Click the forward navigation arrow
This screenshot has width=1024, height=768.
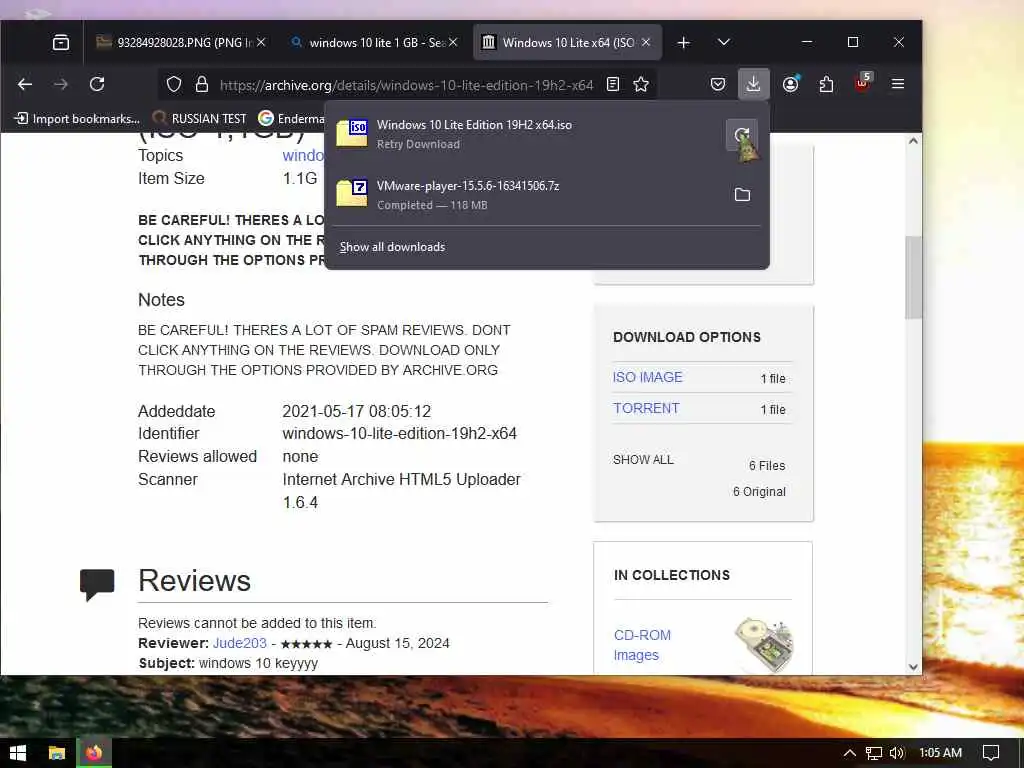(x=61, y=84)
